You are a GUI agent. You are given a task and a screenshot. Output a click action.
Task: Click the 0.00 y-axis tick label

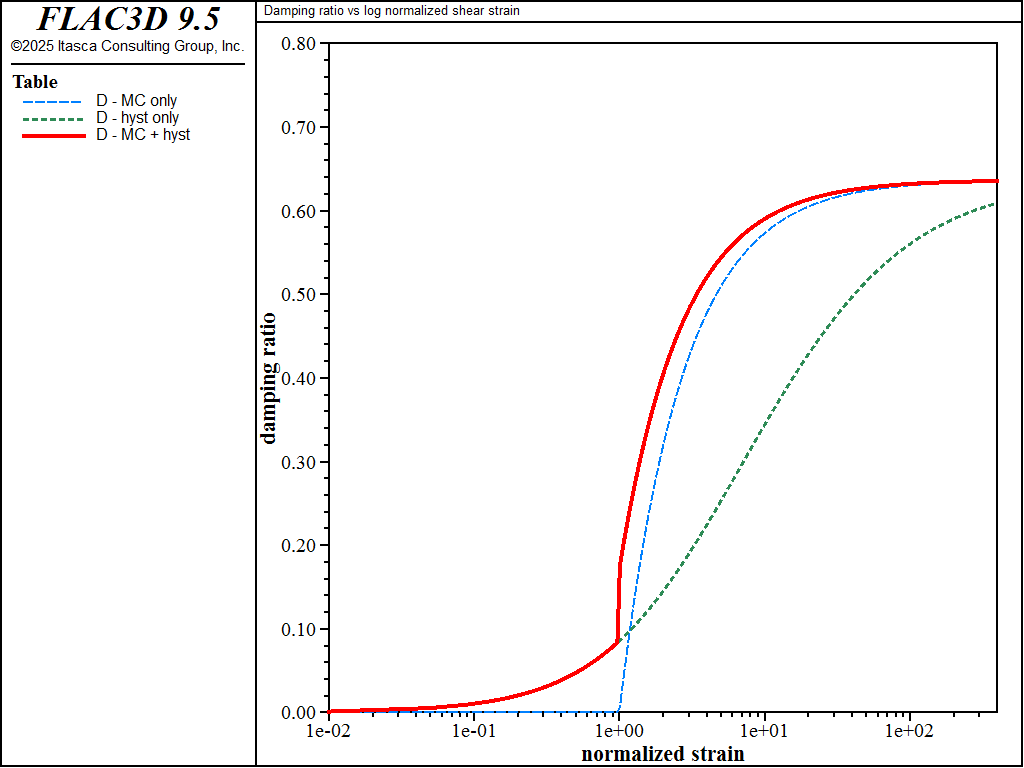(x=298, y=712)
